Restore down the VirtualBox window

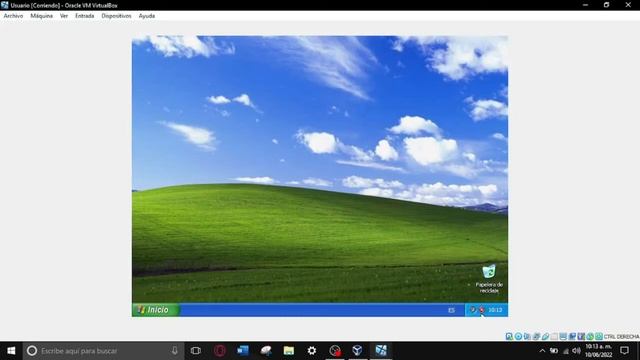607,5
